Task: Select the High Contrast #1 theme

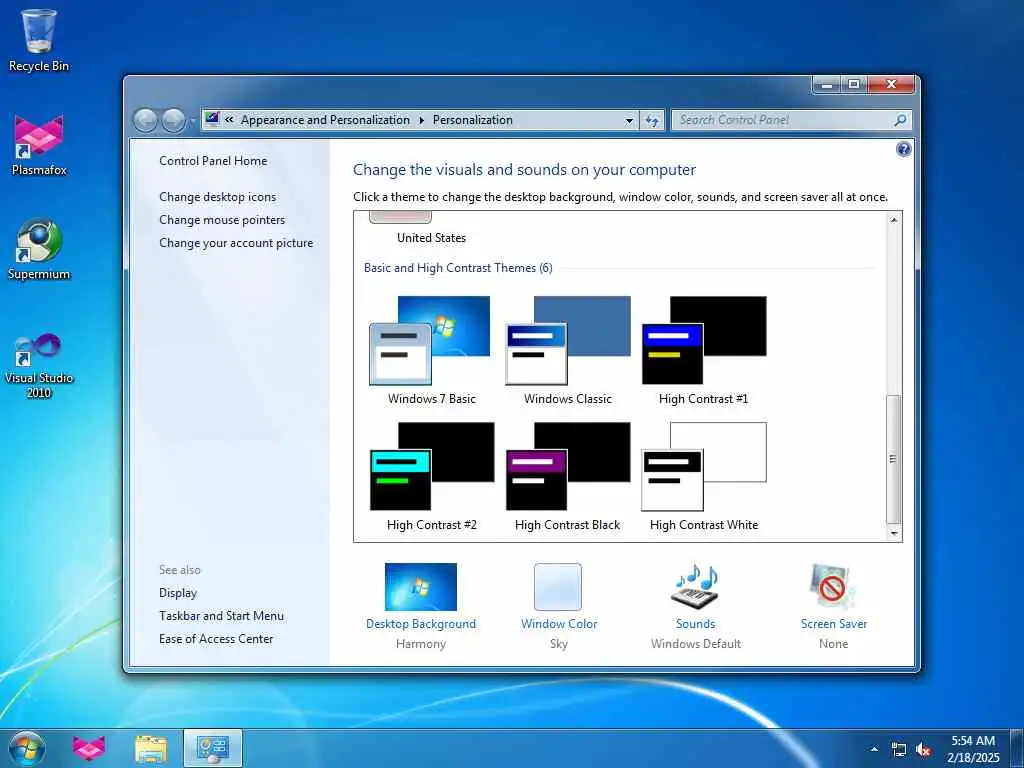Action: pos(703,351)
